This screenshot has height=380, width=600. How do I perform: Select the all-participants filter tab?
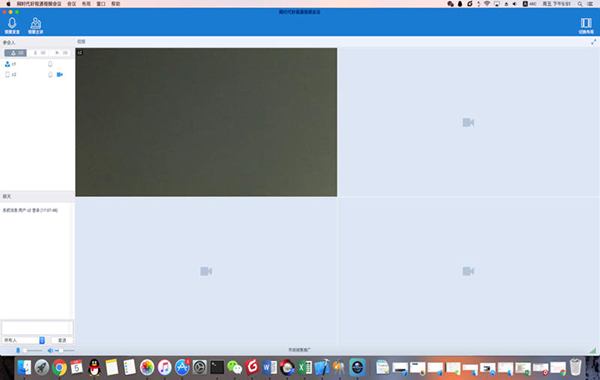(16, 53)
